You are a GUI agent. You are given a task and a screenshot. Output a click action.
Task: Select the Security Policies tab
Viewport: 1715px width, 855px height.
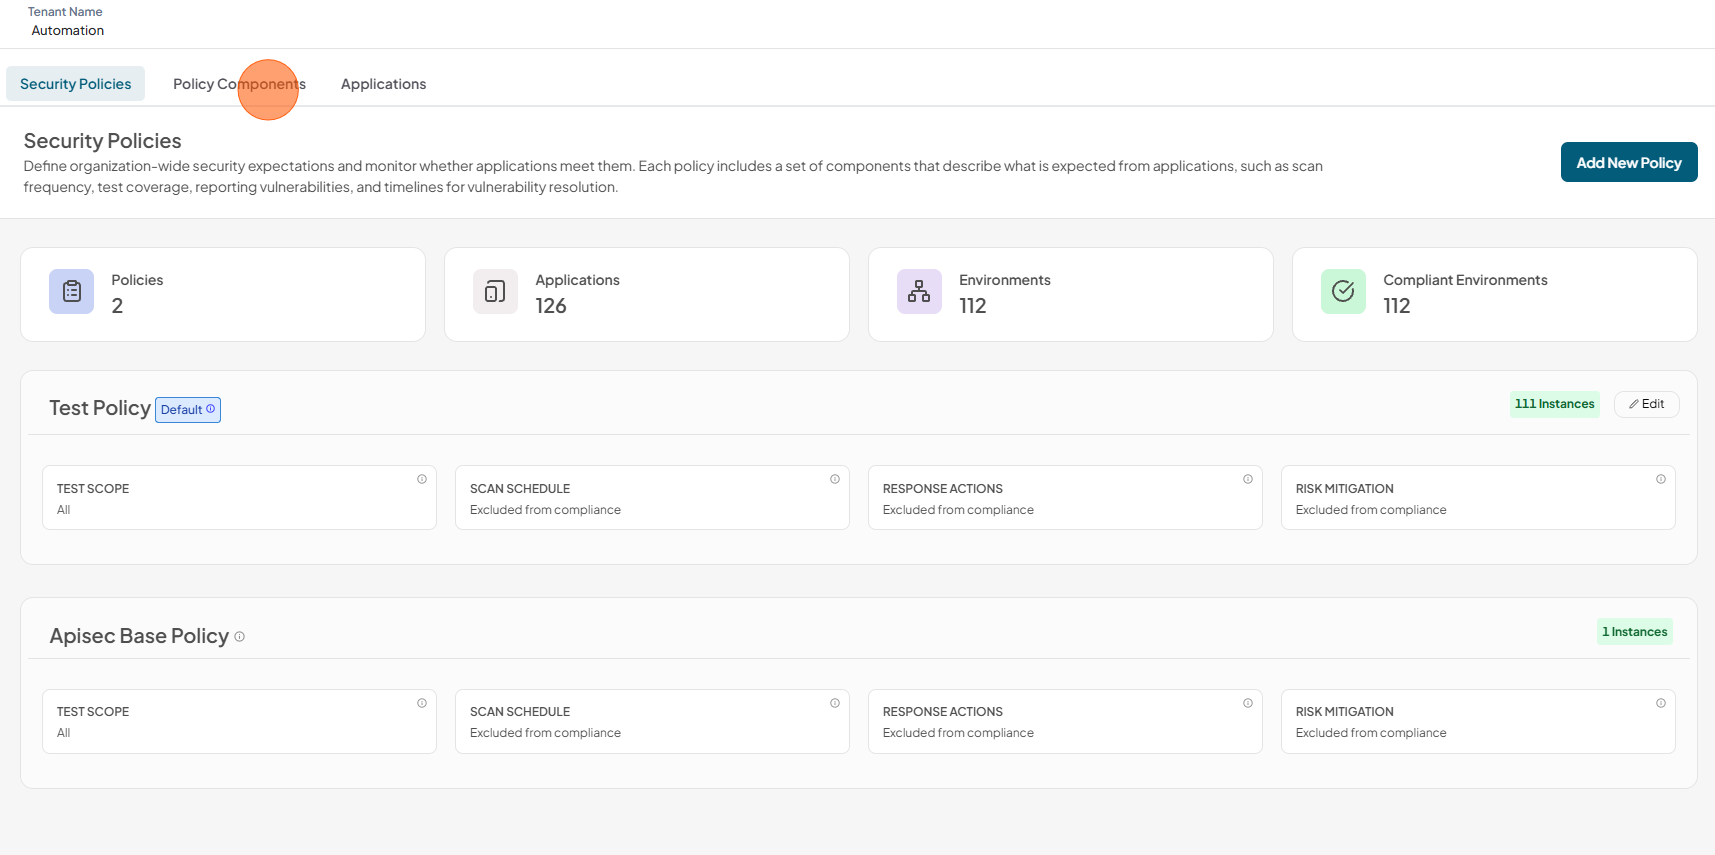pyautogui.click(x=76, y=84)
